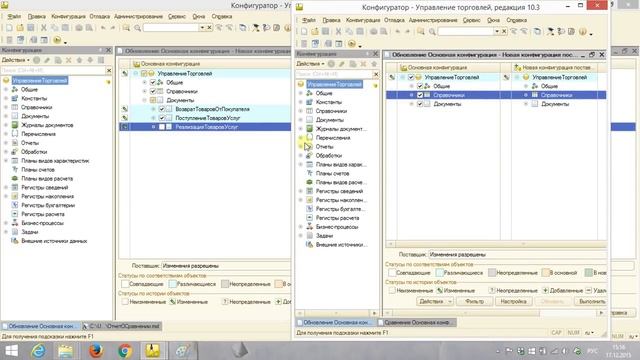The height and width of the screenshot is (360, 640).
Task: Click Redo arrow in front window toolbar
Action: [407, 31]
